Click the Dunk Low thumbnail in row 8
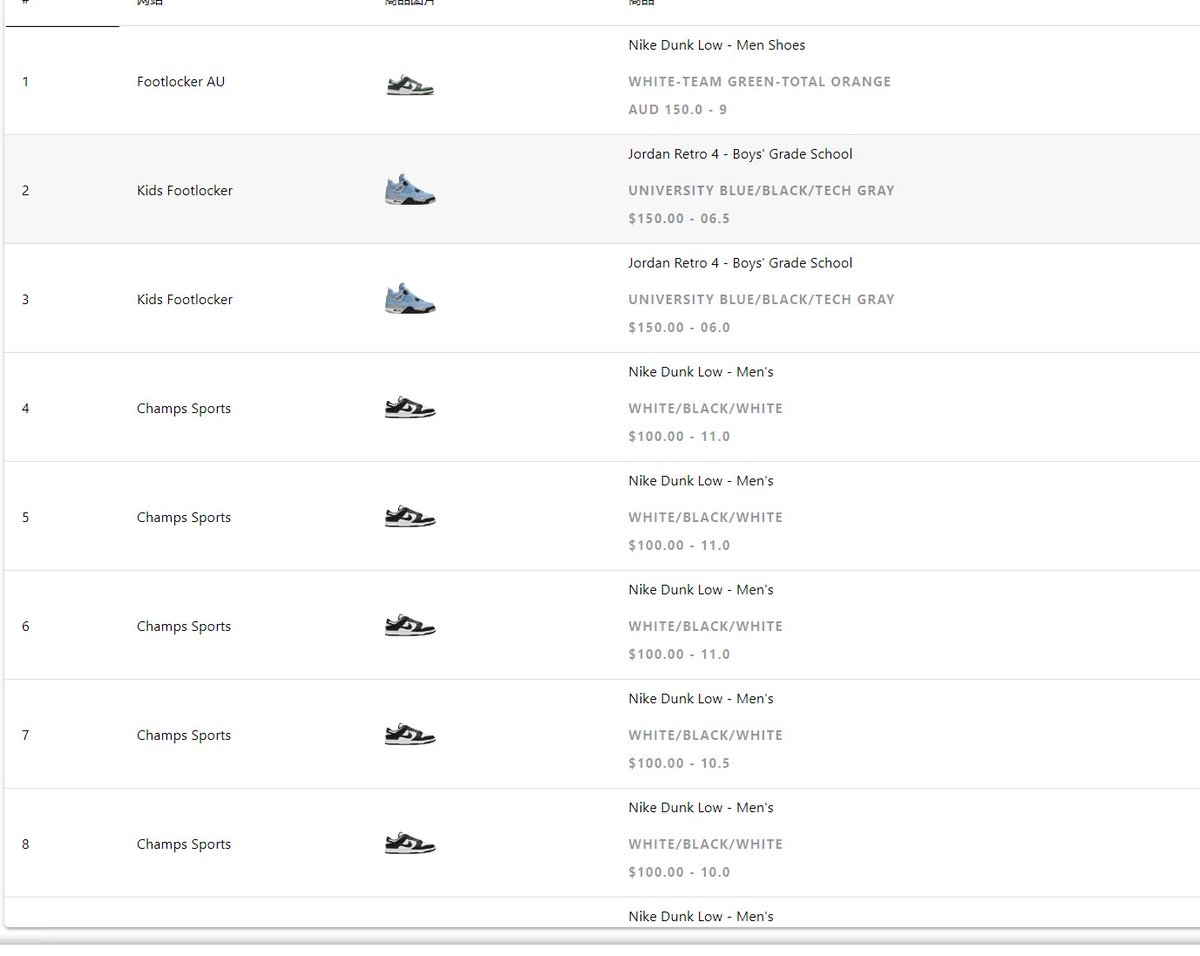1200x956 pixels. 410,844
